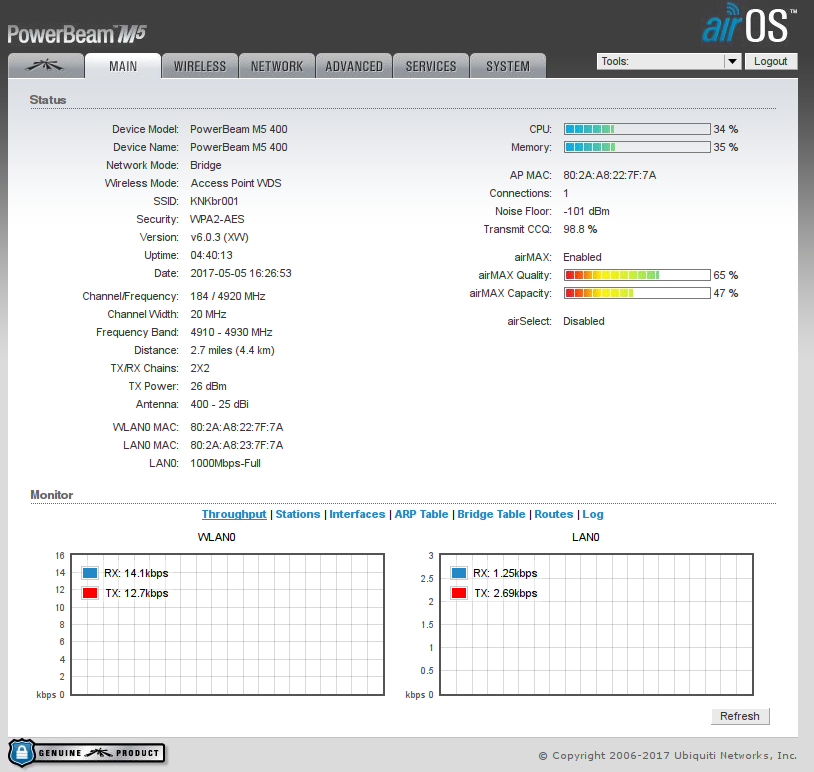This screenshot has width=814, height=772.
Task: Open the Routes link
Action: pyautogui.click(x=554, y=514)
